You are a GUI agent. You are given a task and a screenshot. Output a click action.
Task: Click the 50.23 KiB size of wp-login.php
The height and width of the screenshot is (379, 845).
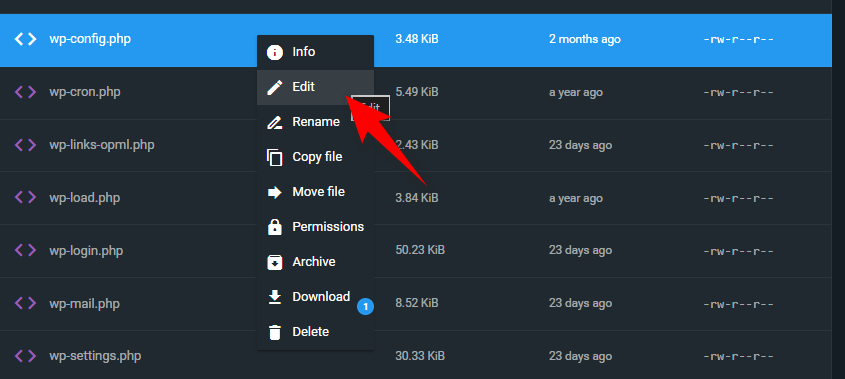click(420, 250)
